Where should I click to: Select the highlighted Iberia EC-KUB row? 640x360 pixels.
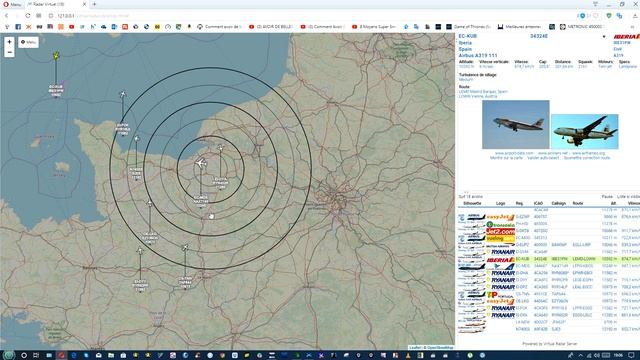pyautogui.click(x=549, y=259)
